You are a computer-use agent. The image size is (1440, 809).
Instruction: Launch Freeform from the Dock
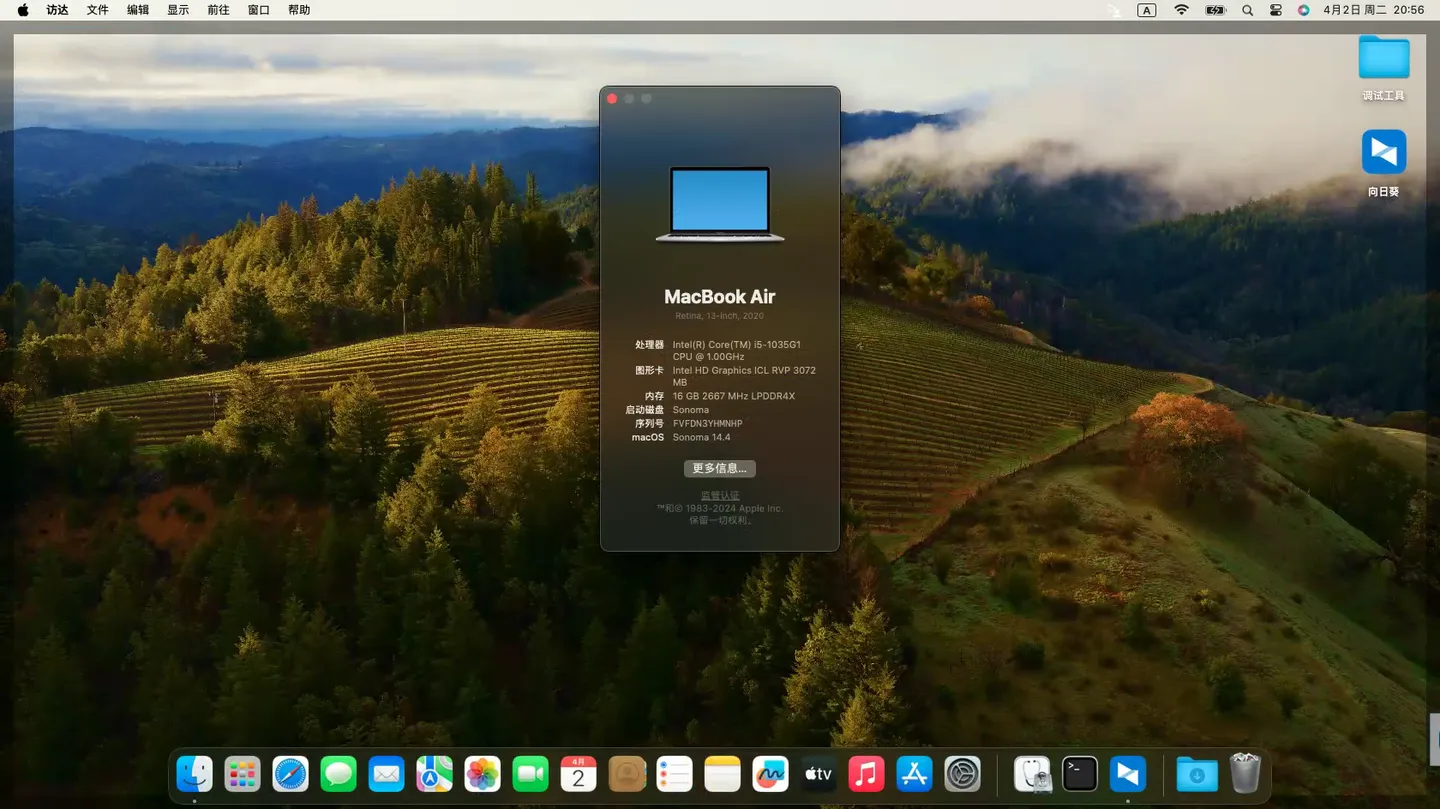click(x=770, y=774)
